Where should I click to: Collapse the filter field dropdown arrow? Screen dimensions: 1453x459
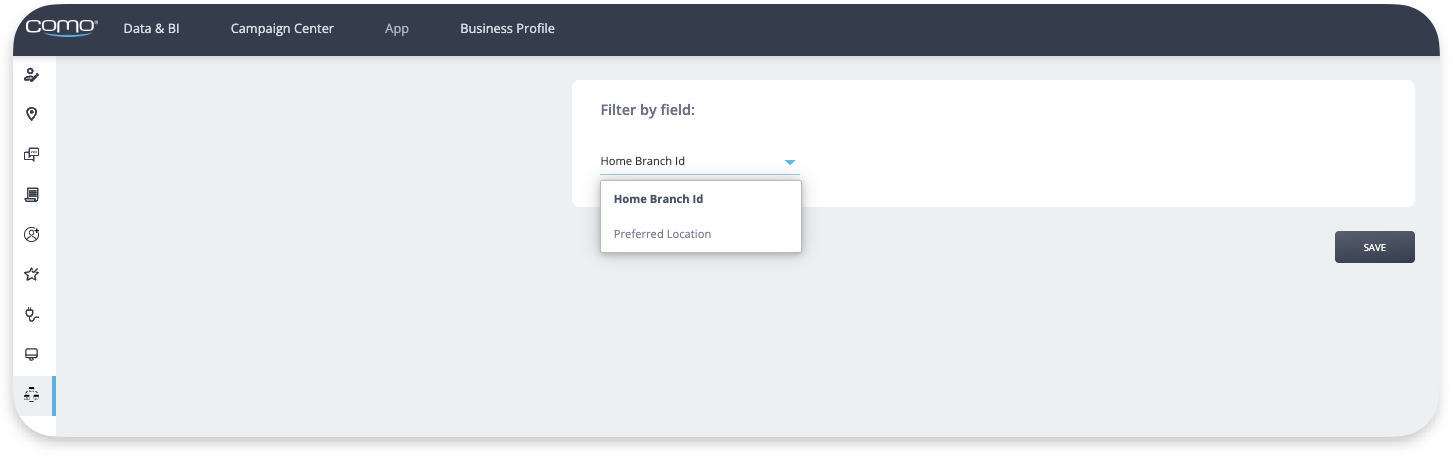(790, 162)
